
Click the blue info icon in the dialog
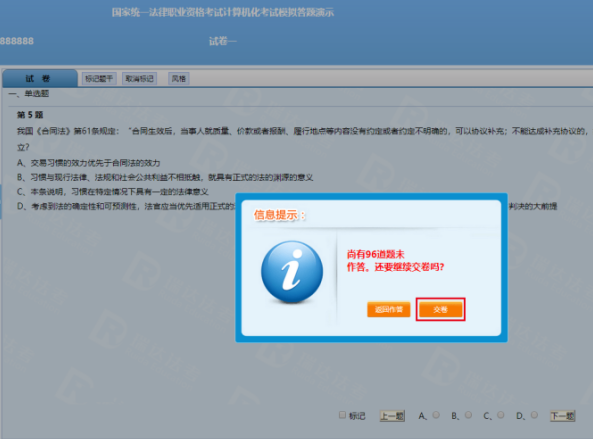292,271
